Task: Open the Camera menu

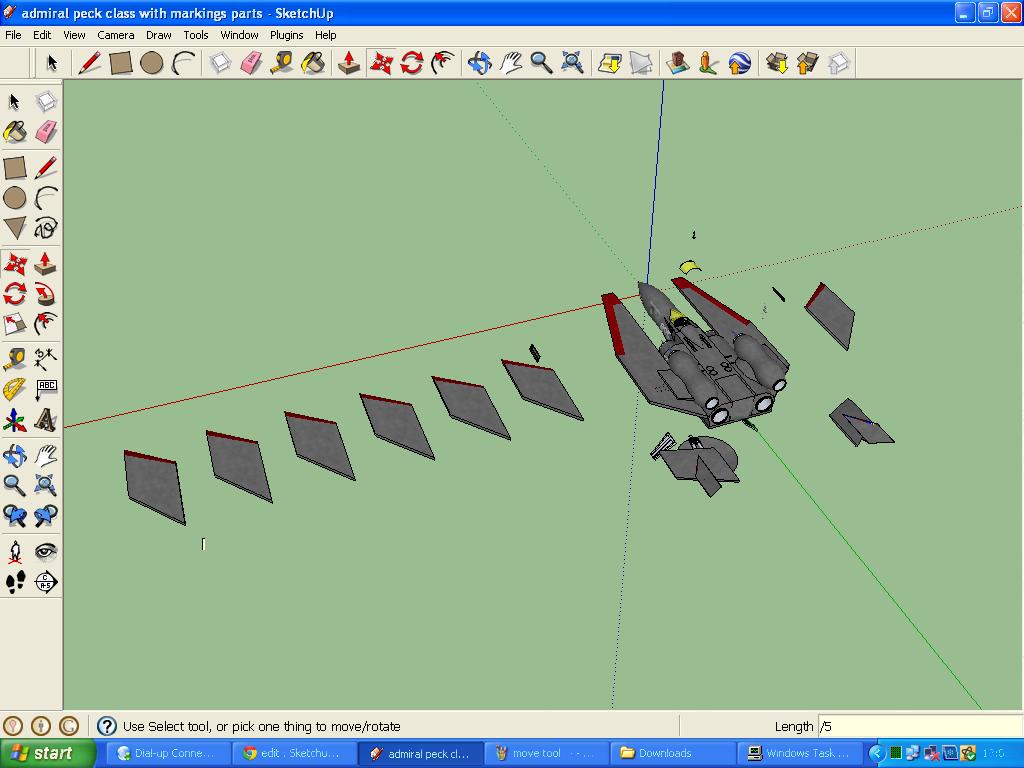Action: pyautogui.click(x=116, y=34)
